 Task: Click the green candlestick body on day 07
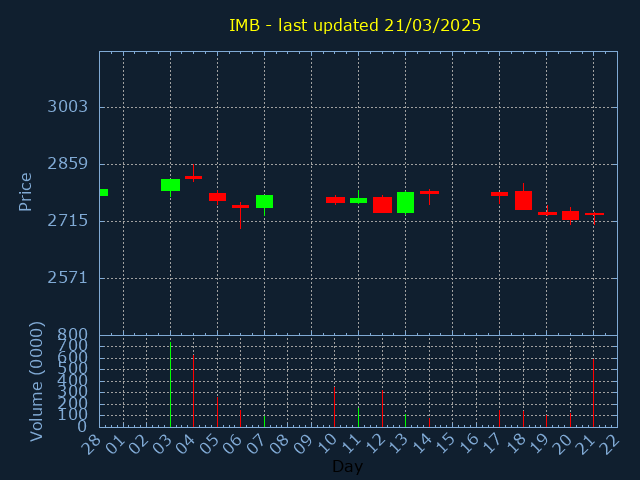264,202
